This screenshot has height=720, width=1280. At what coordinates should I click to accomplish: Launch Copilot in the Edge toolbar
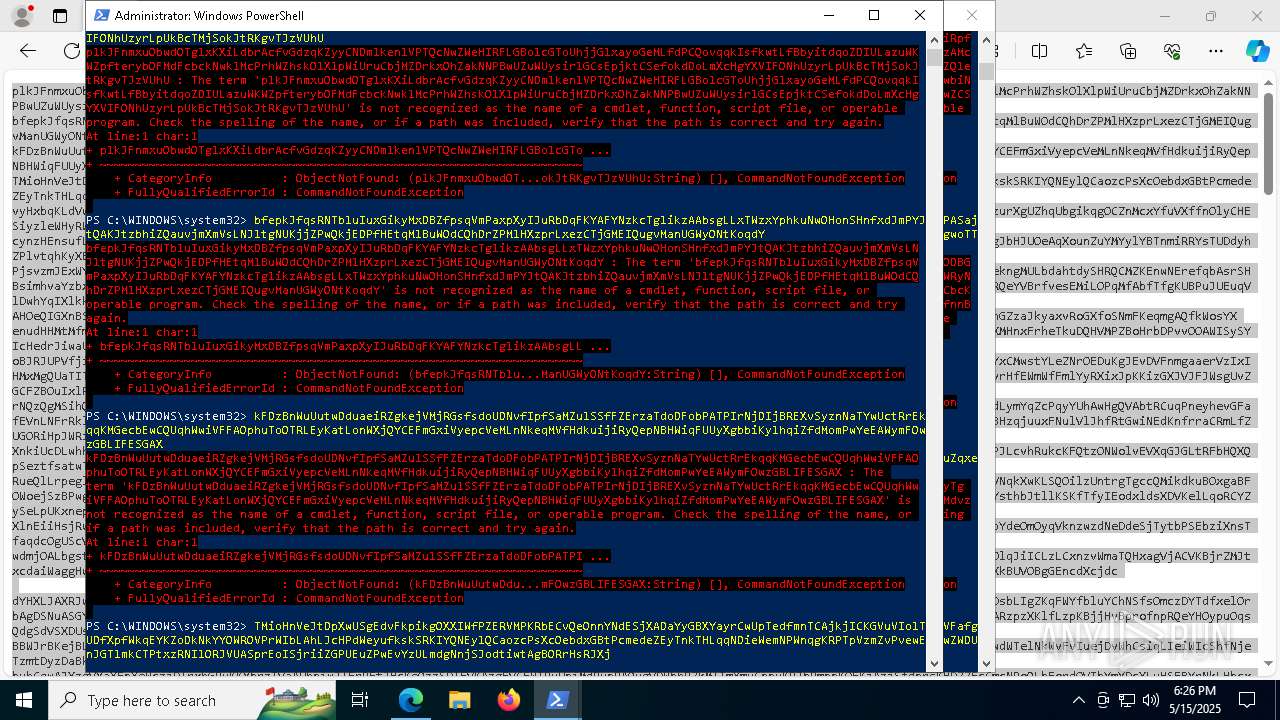pyautogui.click(x=1257, y=51)
